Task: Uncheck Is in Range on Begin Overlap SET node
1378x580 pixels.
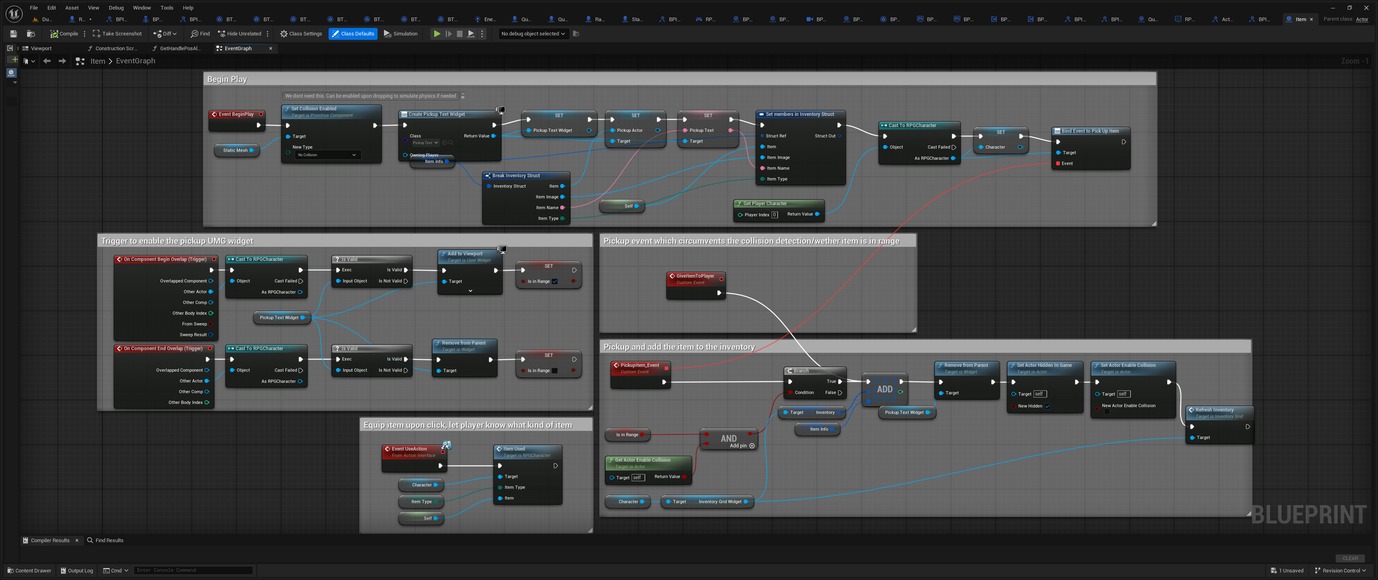Action: [x=555, y=281]
